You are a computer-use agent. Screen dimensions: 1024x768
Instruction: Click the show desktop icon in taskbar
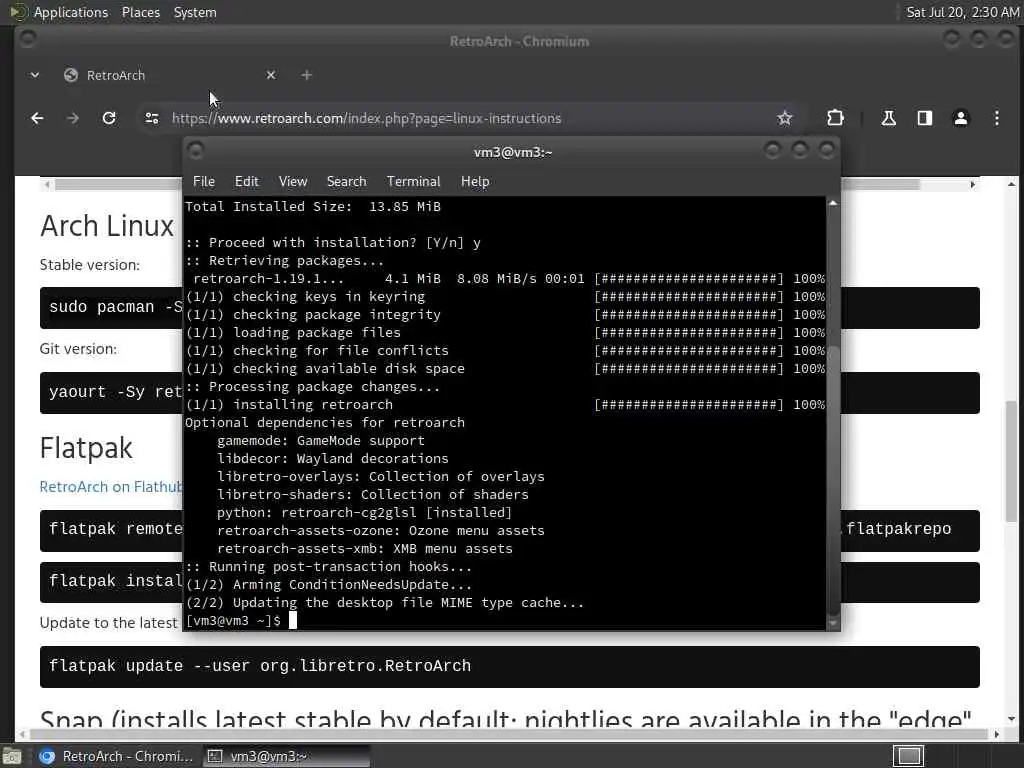[12, 757]
